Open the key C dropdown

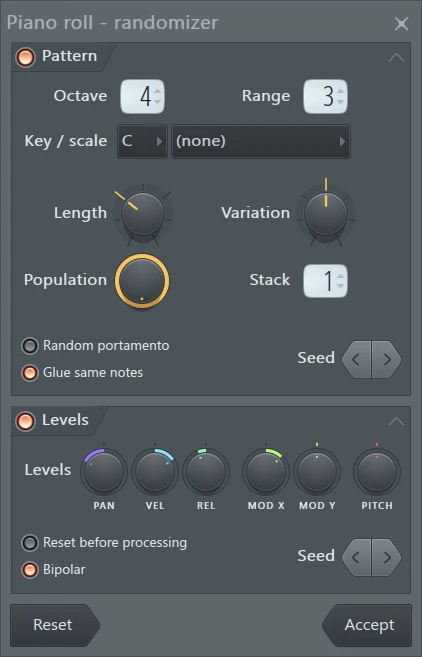(x=142, y=141)
